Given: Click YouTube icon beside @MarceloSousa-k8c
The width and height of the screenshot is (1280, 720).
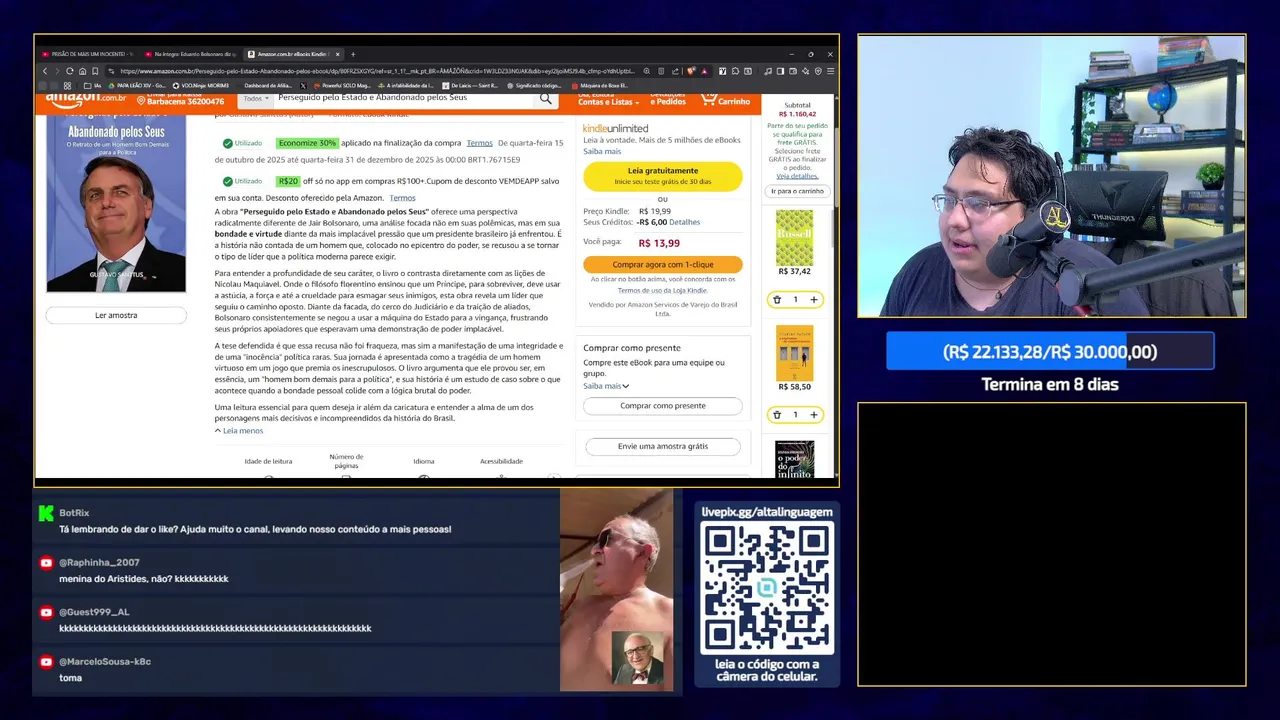Looking at the screenshot, I should click(x=46, y=662).
